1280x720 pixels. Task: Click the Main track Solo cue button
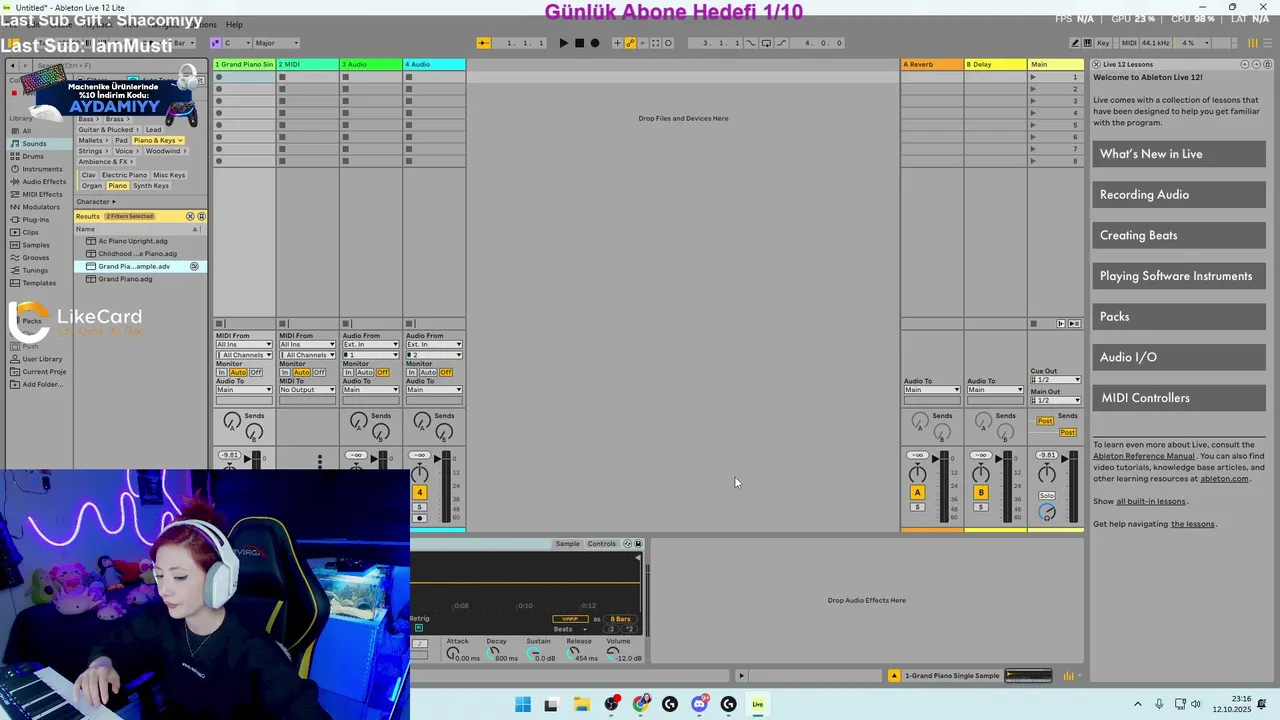click(x=1047, y=495)
